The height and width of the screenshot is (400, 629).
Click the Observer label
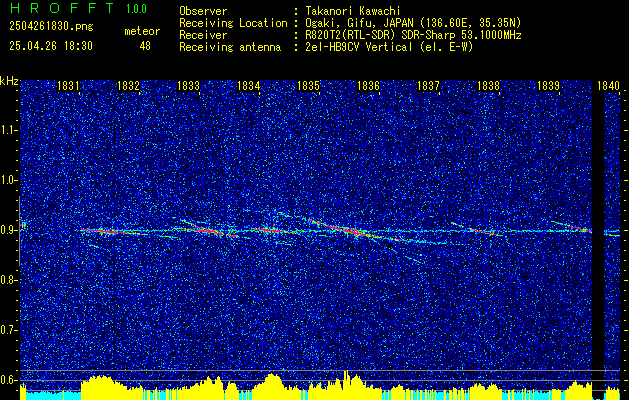click(x=203, y=11)
